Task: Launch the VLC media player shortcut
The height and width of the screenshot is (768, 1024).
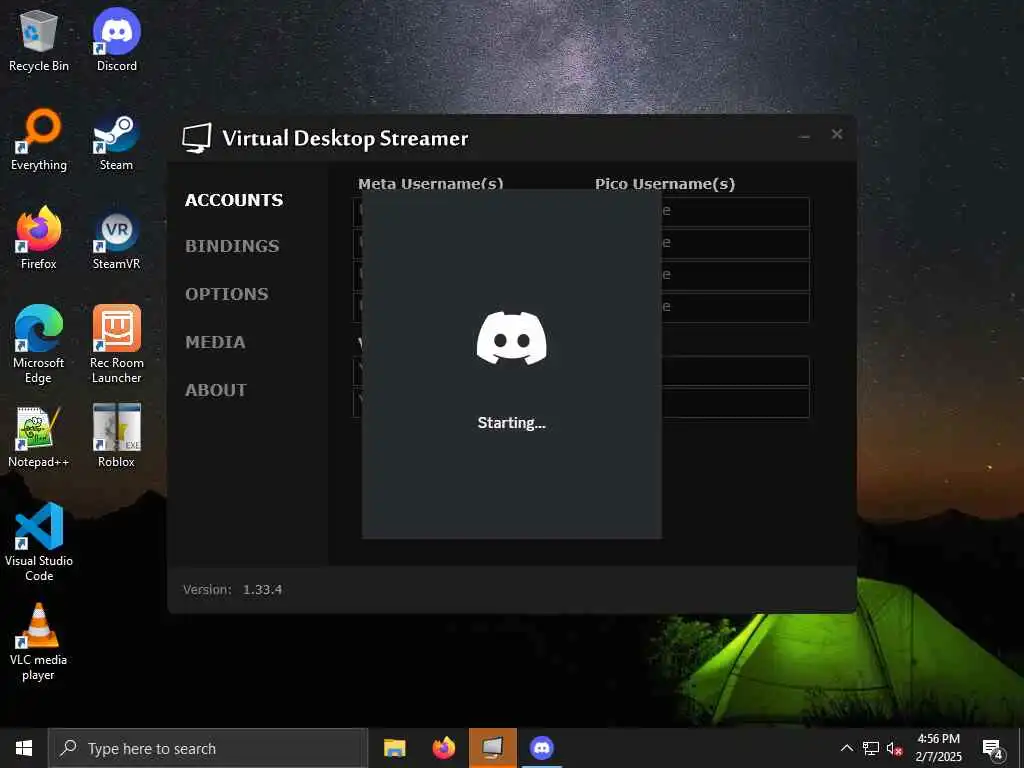Action: coord(39,643)
